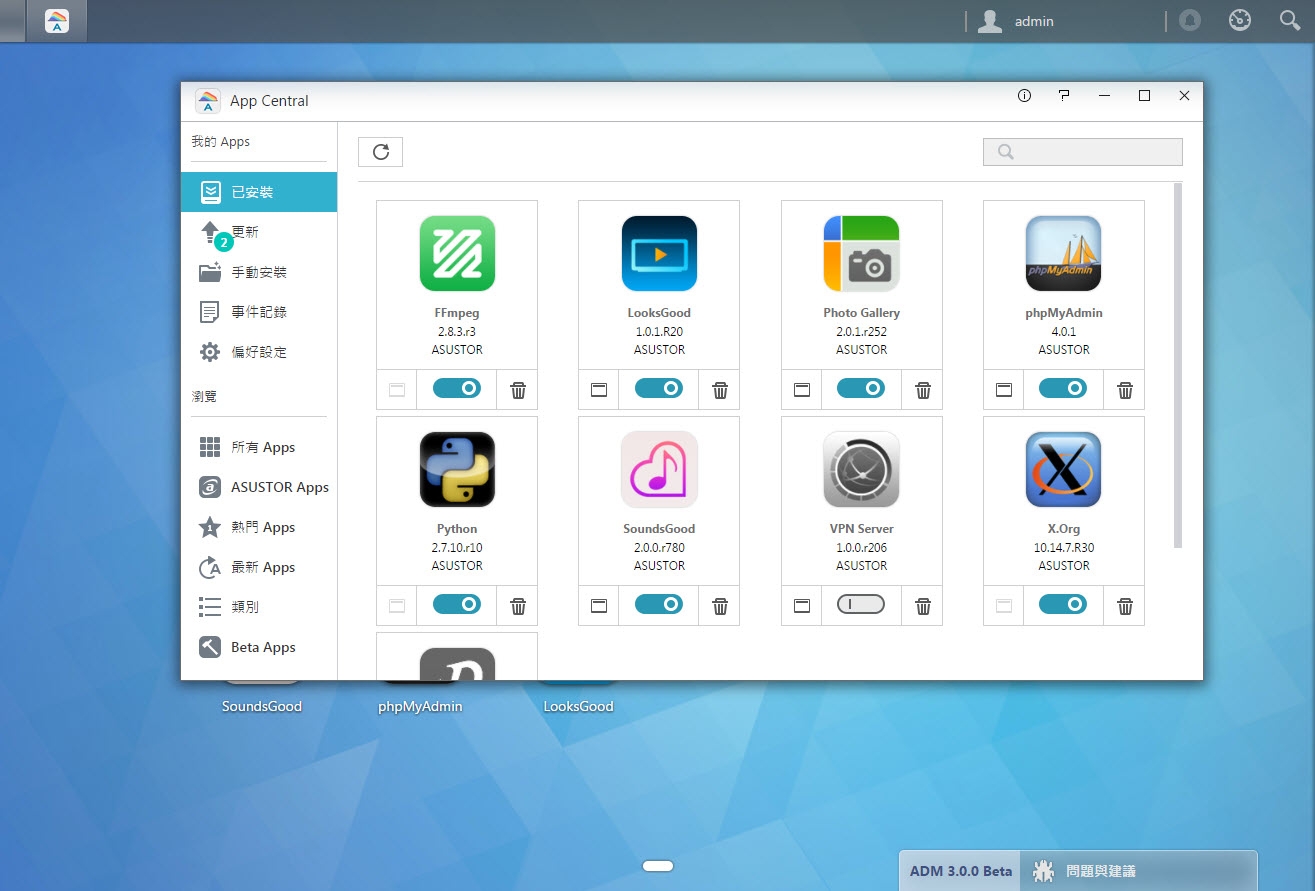This screenshot has width=1315, height=891.
Task: Open the activity monitor gauge icon
Action: tap(1240, 20)
